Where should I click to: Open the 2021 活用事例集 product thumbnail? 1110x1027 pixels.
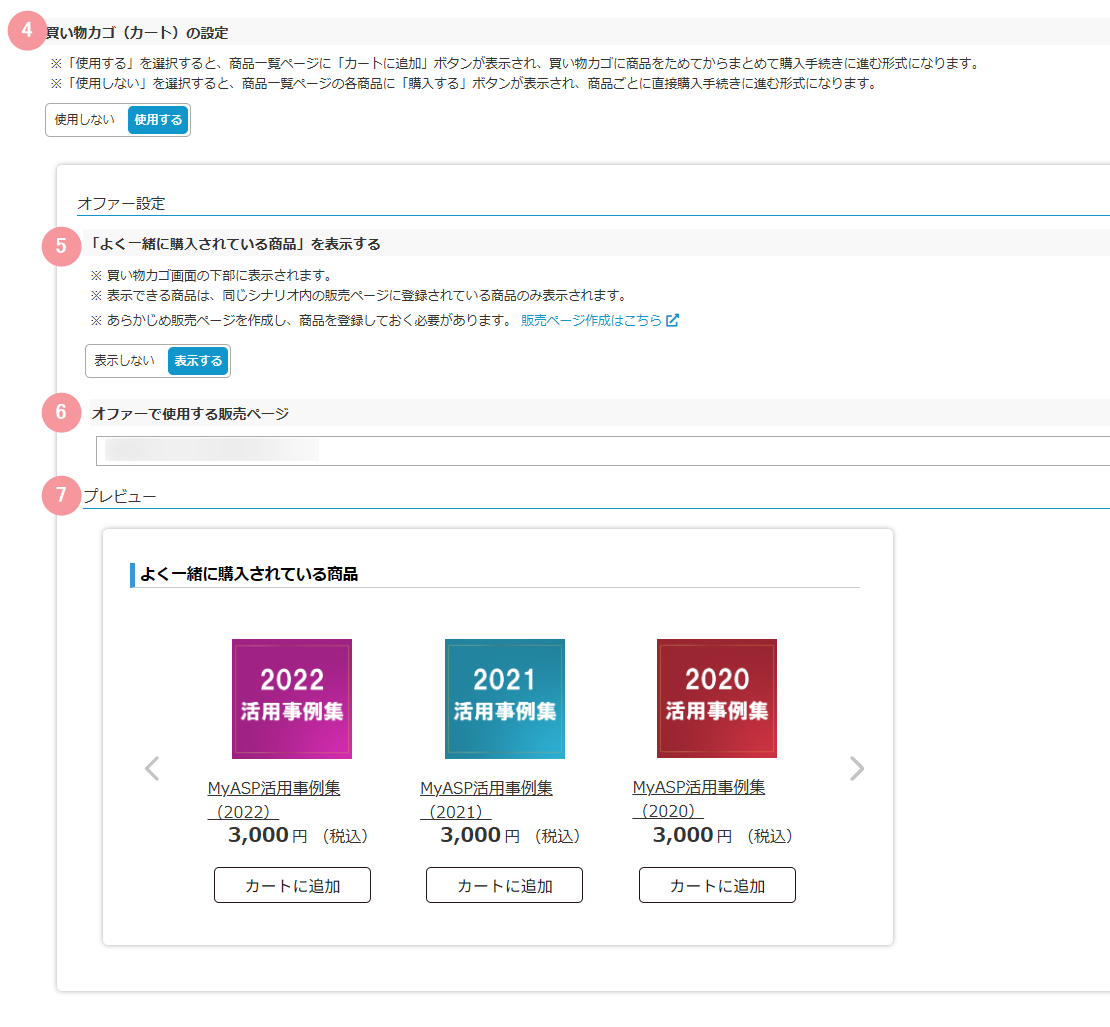tap(505, 699)
